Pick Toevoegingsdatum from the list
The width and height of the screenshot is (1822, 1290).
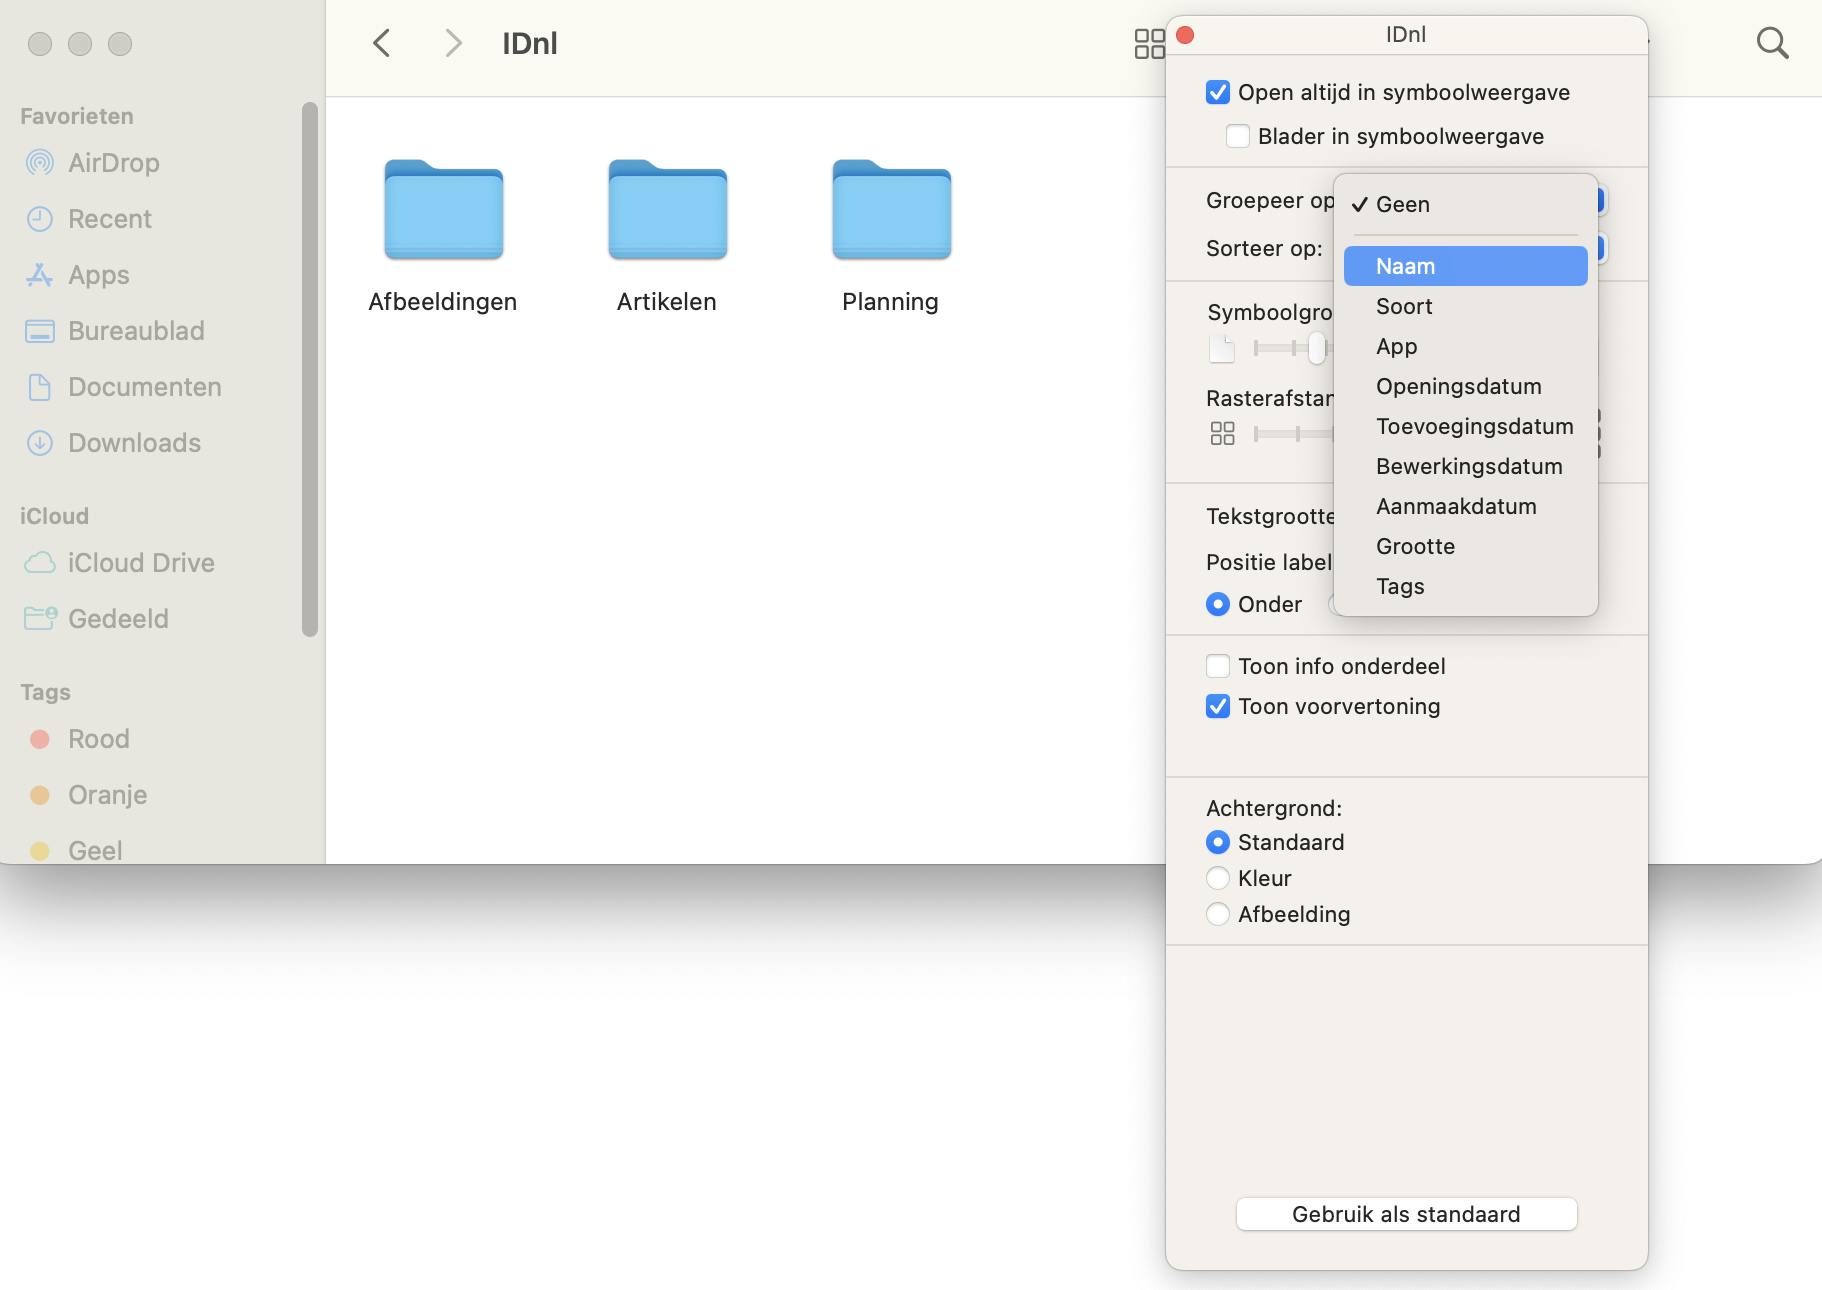[1474, 426]
